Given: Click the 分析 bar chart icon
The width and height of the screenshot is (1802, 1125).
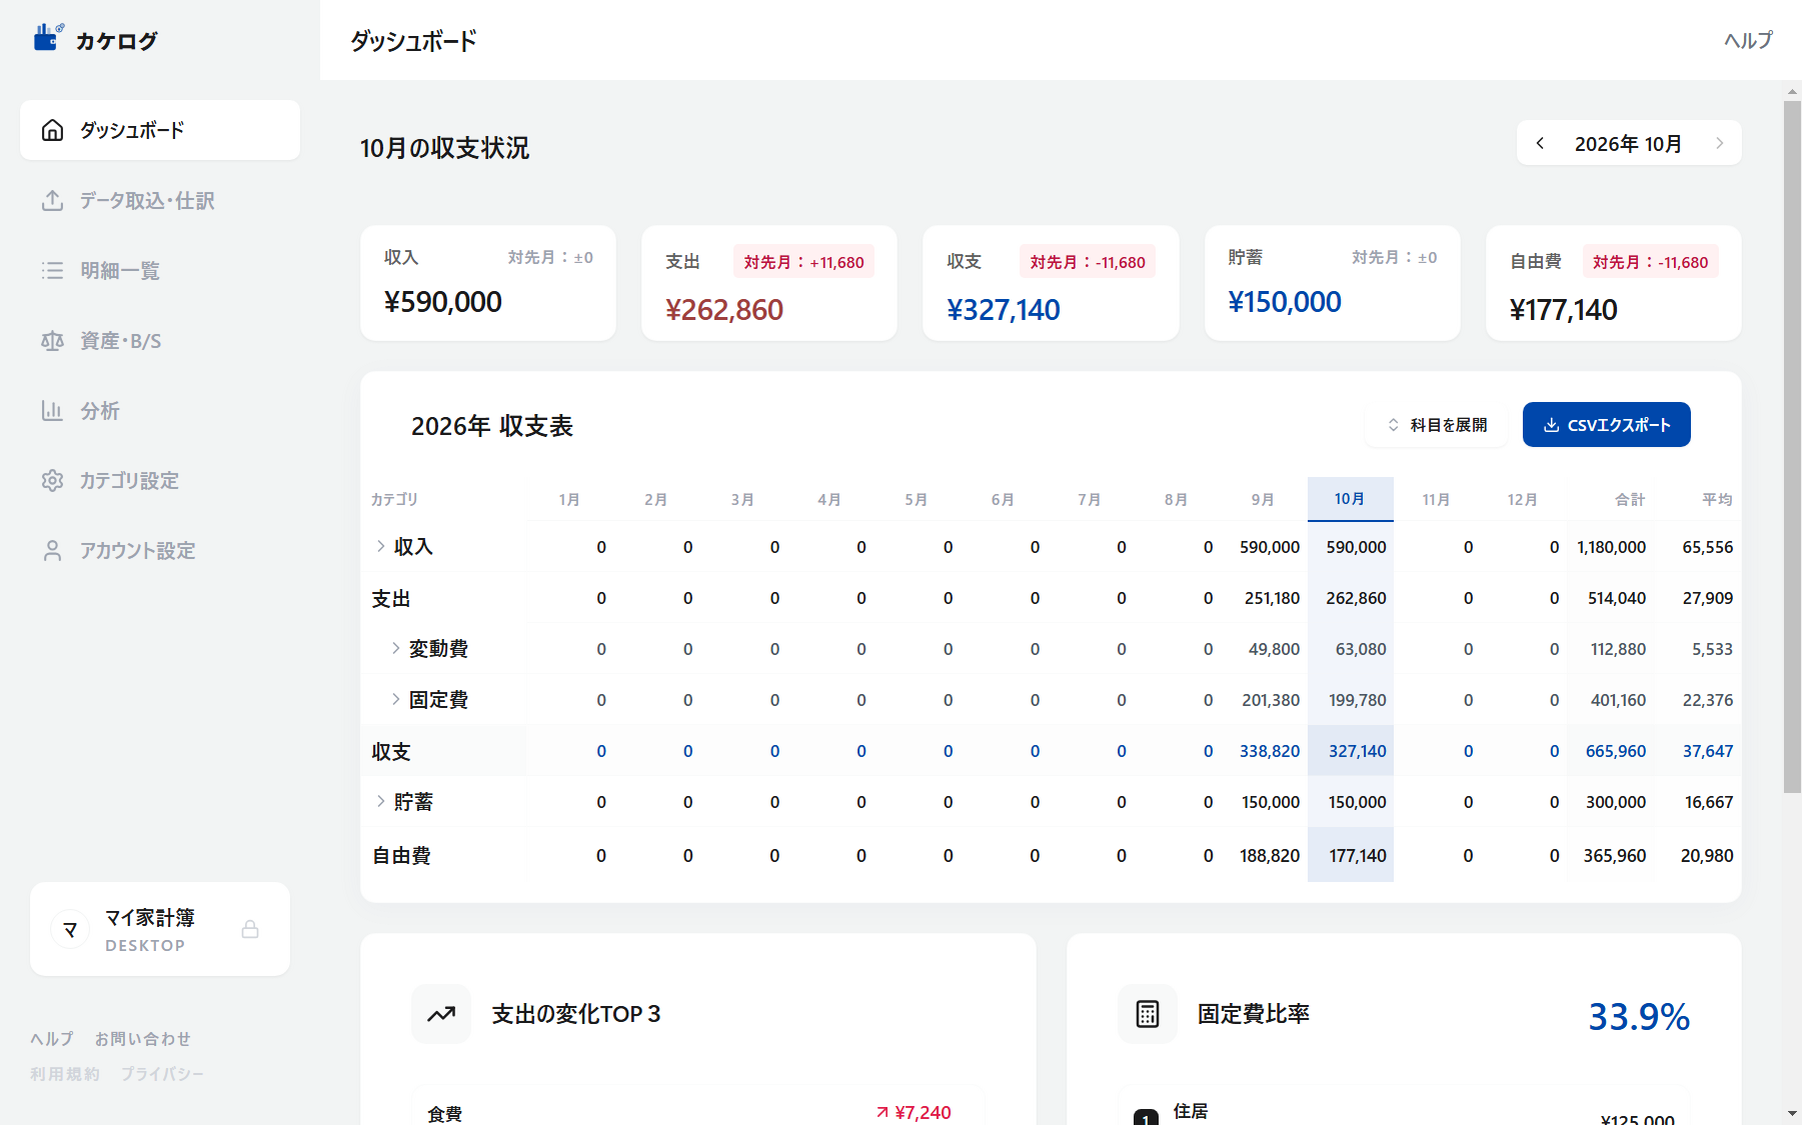Looking at the screenshot, I should 52,410.
